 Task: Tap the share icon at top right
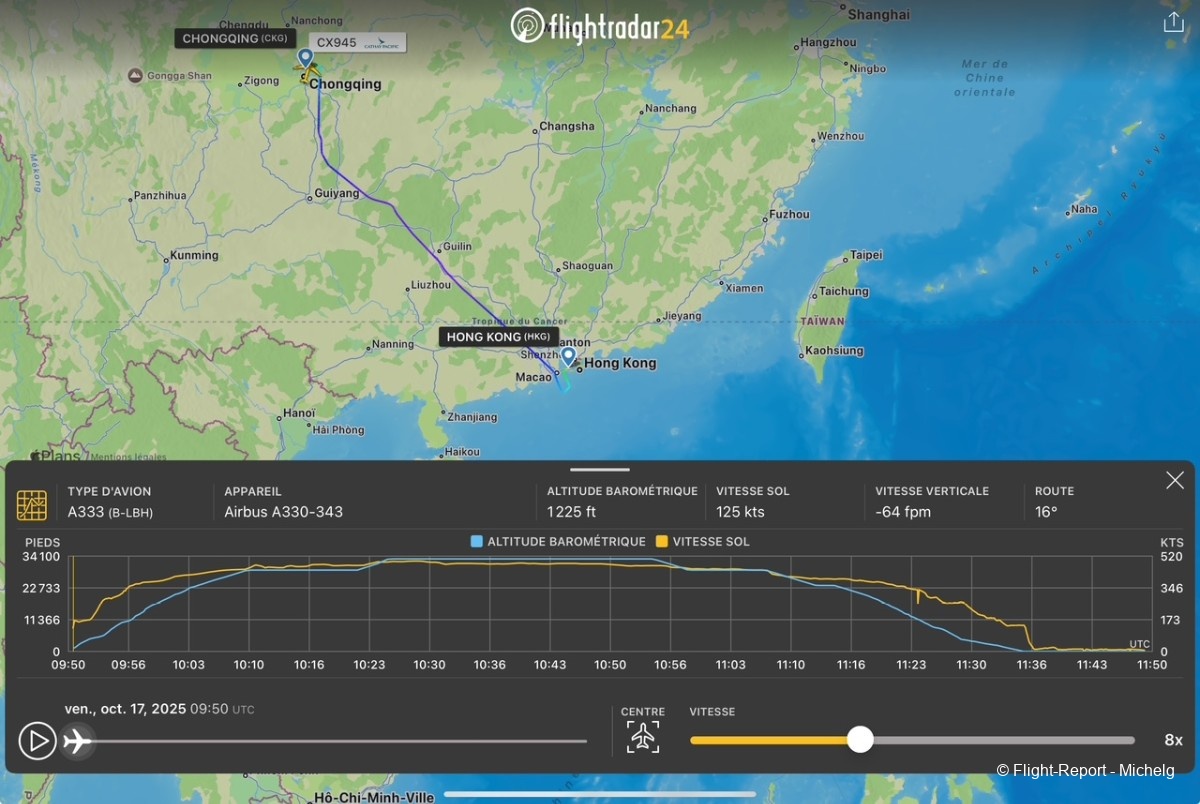coord(1173,23)
